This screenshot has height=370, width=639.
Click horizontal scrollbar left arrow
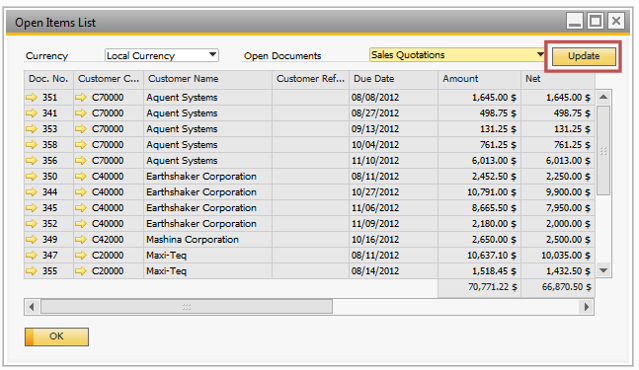pos(32,307)
